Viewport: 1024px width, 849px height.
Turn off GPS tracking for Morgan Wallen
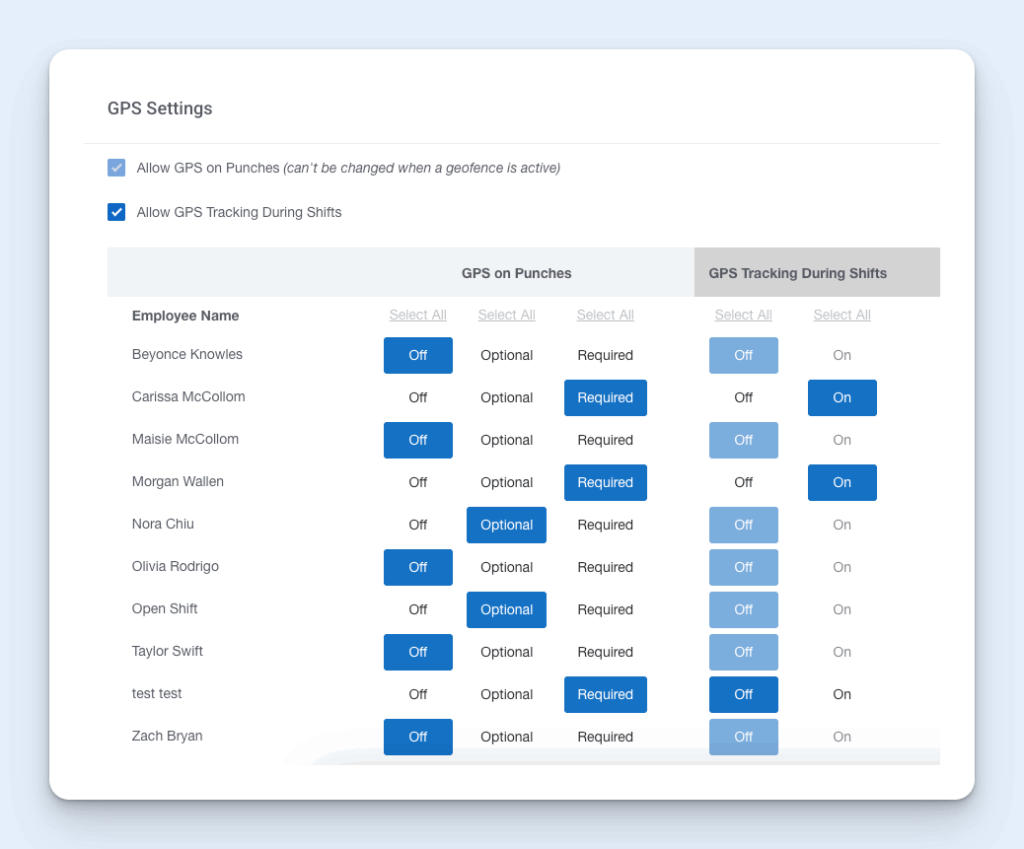pos(743,482)
